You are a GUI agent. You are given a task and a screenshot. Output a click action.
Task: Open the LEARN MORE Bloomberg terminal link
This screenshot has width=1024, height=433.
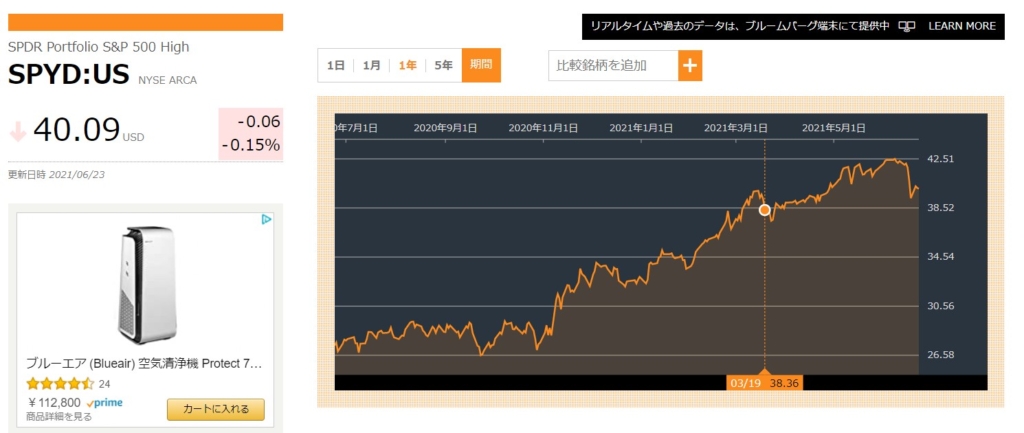click(961, 26)
